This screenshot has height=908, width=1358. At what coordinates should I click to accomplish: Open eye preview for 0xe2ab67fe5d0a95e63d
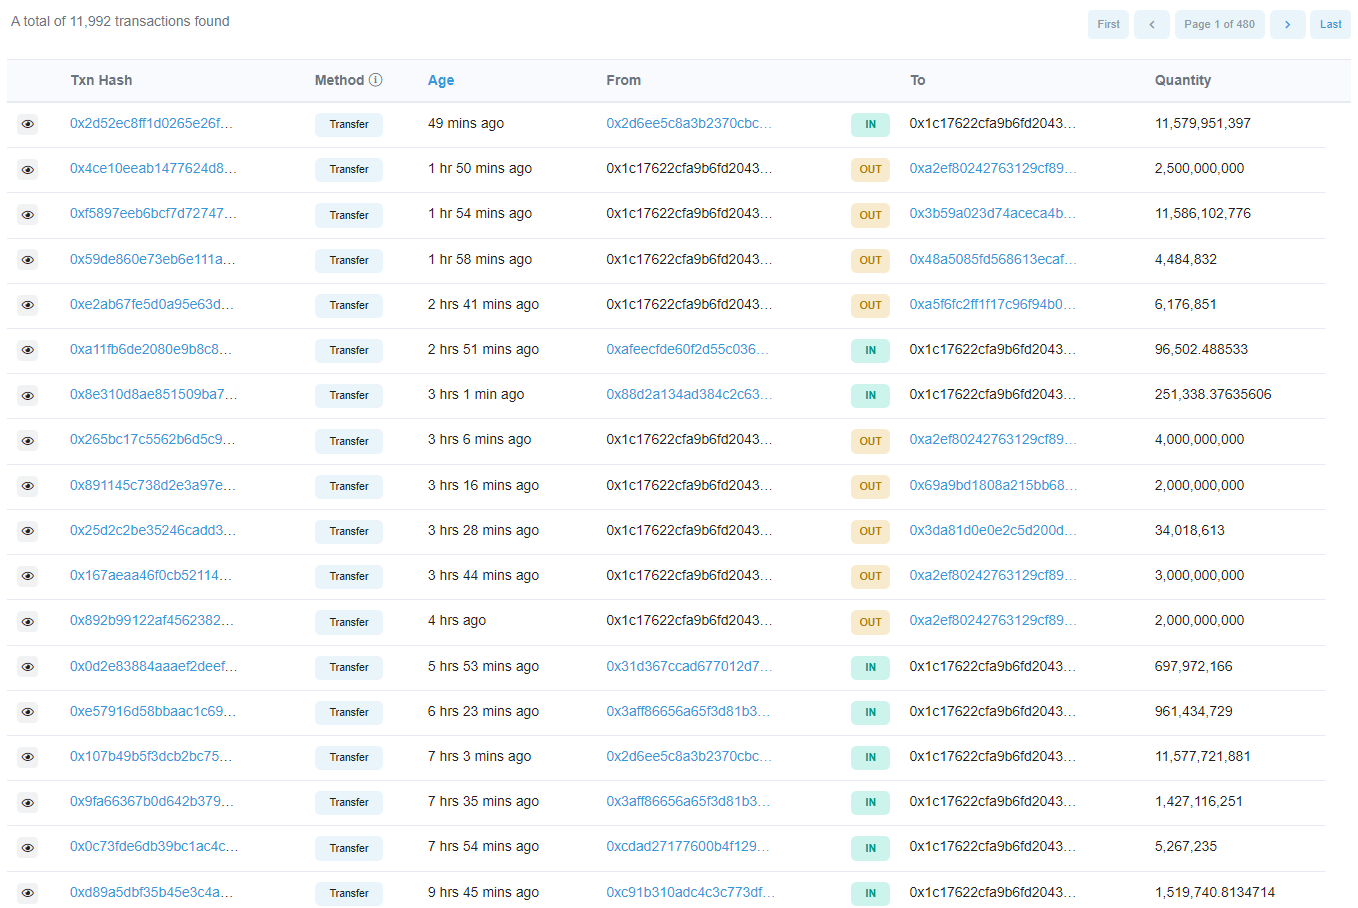click(28, 305)
